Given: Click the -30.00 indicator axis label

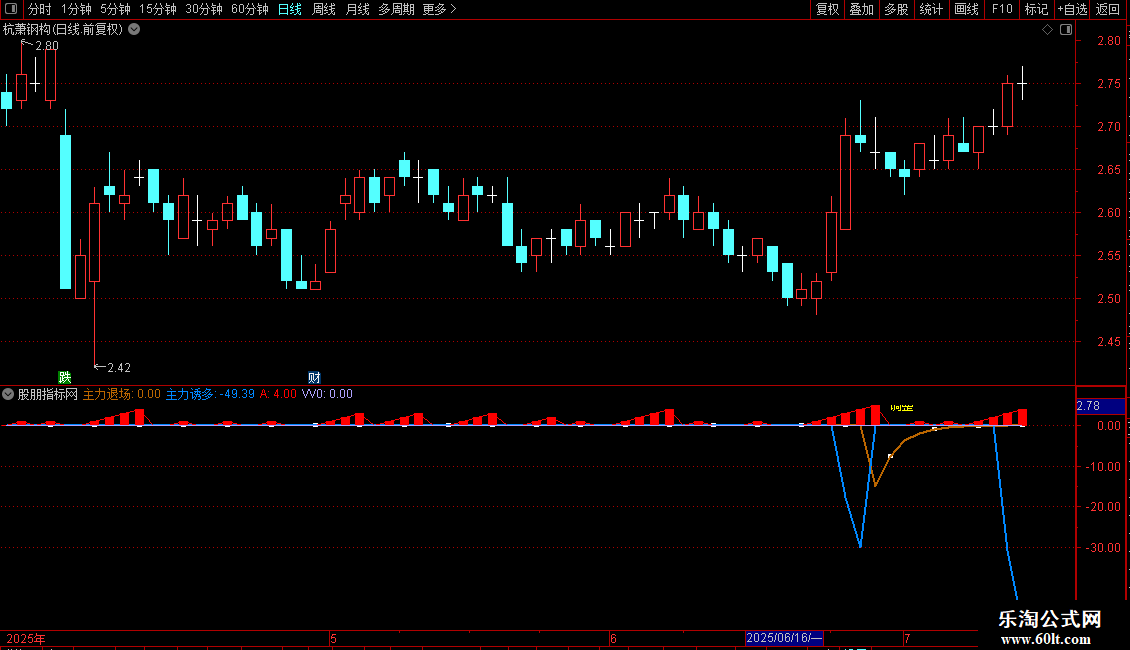Looking at the screenshot, I should pyautogui.click(x=1104, y=548).
